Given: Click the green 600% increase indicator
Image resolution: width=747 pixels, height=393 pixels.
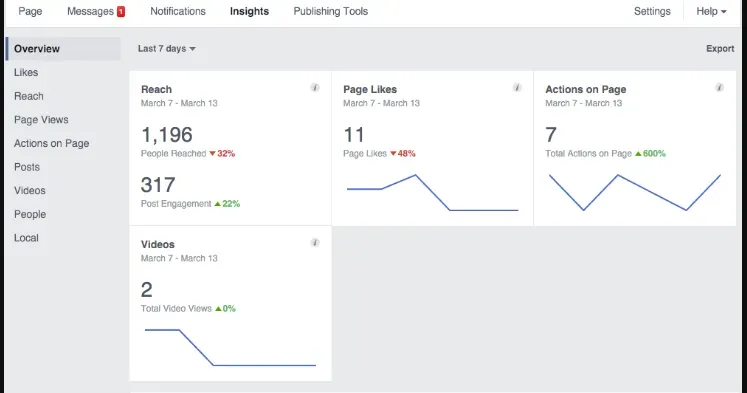Looking at the screenshot, I should pos(650,153).
